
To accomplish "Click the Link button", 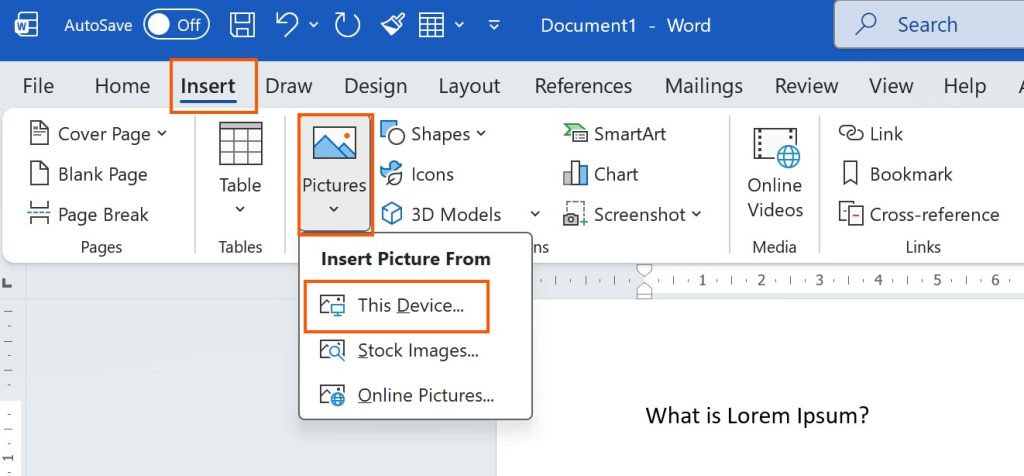I will pyautogui.click(x=871, y=134).
